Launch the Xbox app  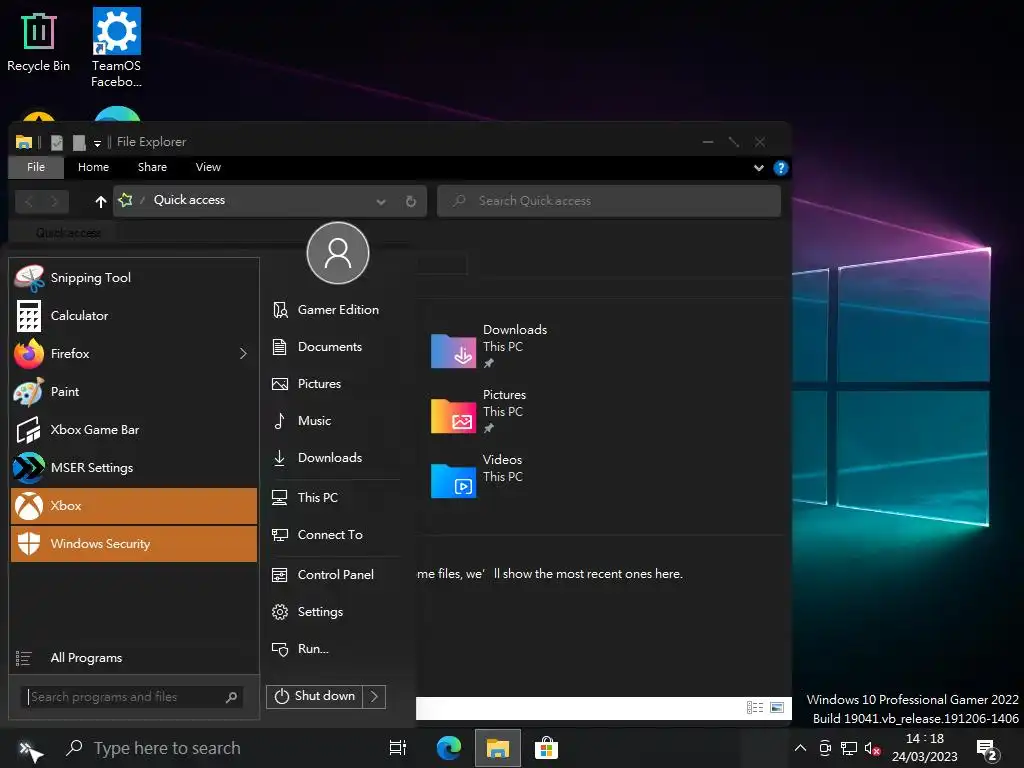(134, 505)
